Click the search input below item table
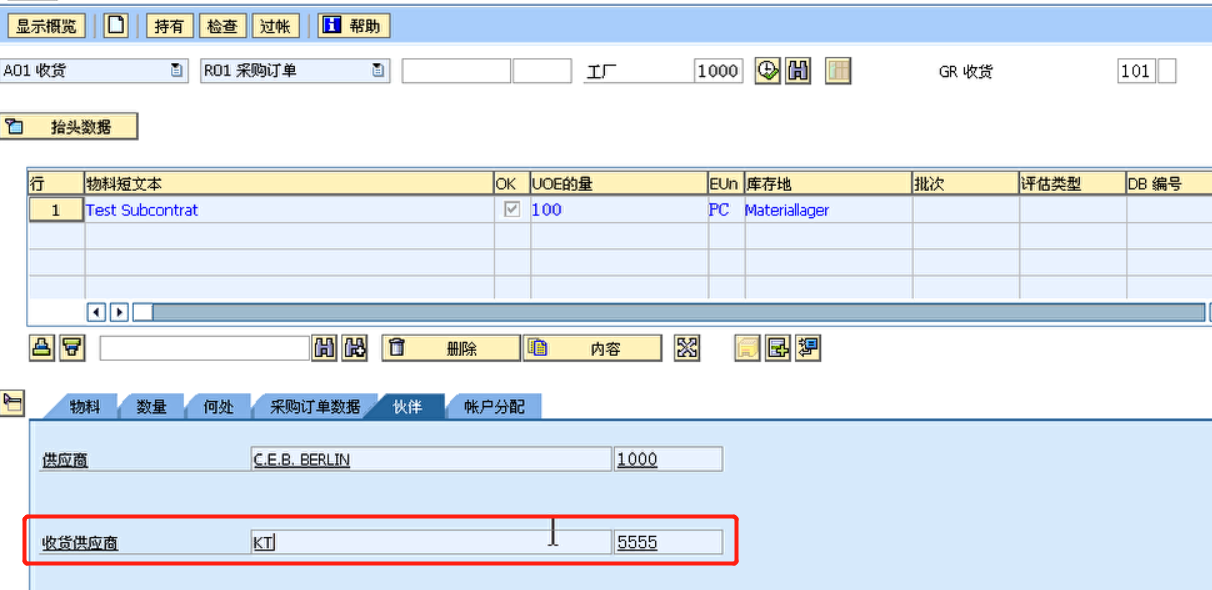 (204, 348)
